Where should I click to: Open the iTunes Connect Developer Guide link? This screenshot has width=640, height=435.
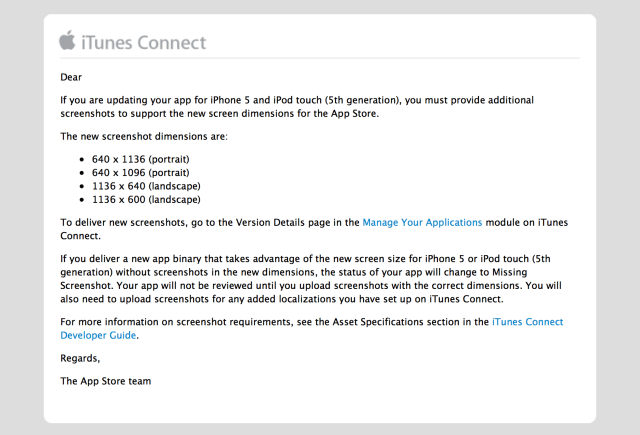point(527,322)
